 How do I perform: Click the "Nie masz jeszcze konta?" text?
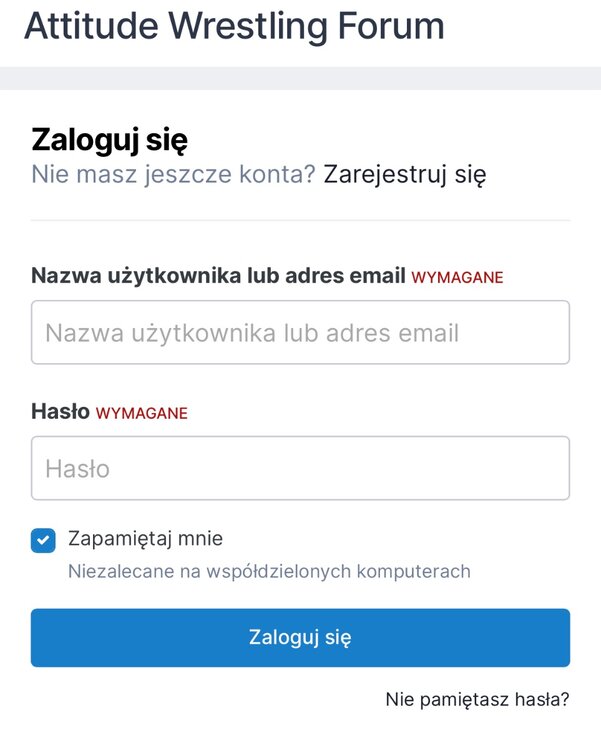point(173,175)
